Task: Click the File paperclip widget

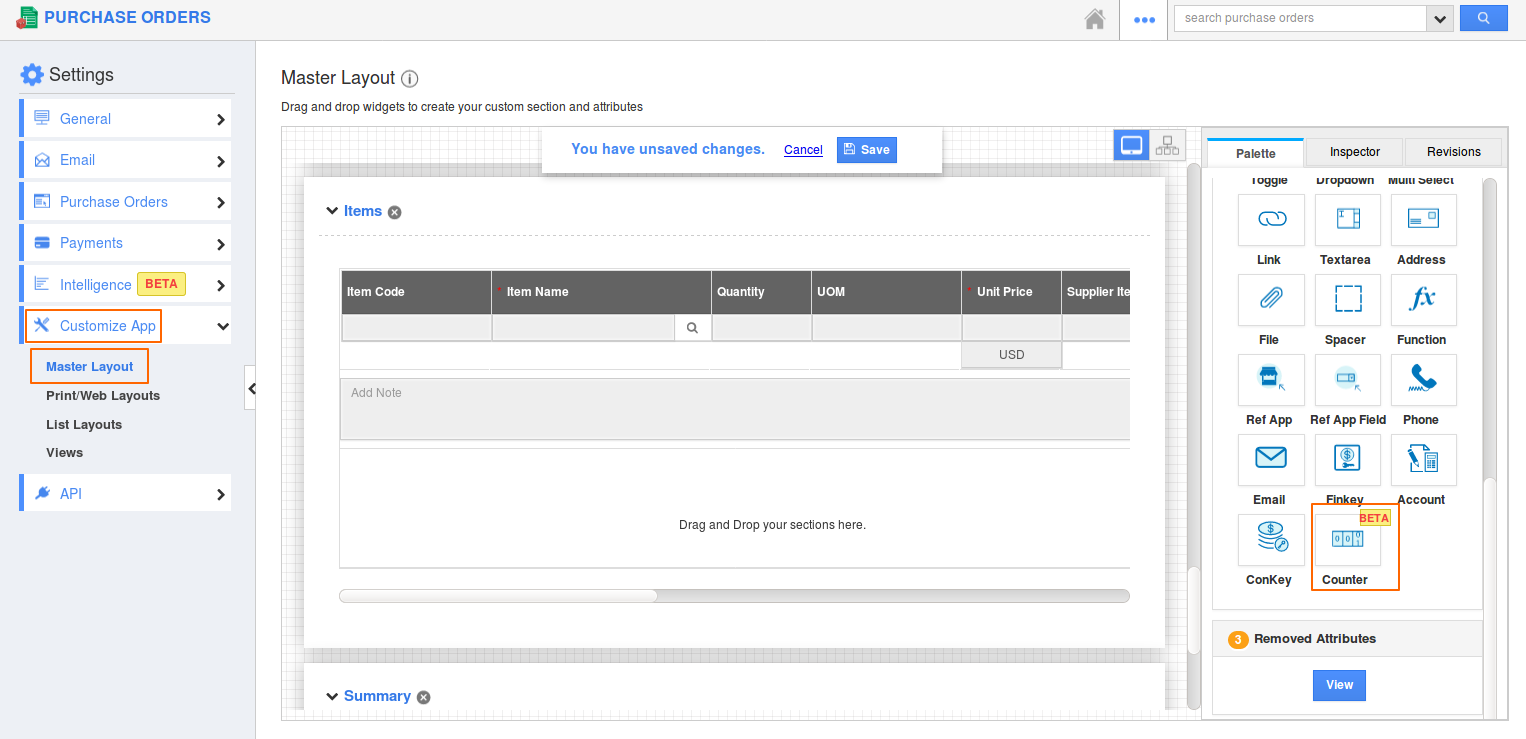Action: pyautogui.click(x=1270, y=300)
